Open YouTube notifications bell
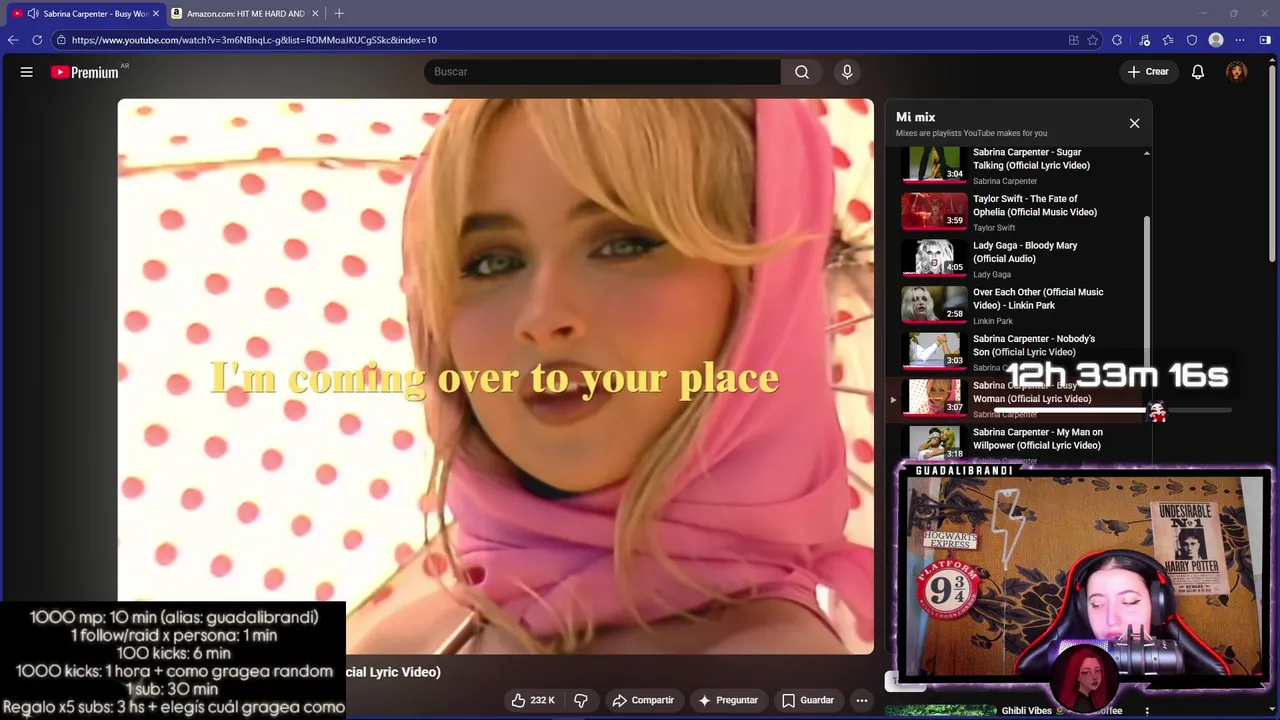The height and width of the screenshot is (720, 1280). [x=1197, y=72]
